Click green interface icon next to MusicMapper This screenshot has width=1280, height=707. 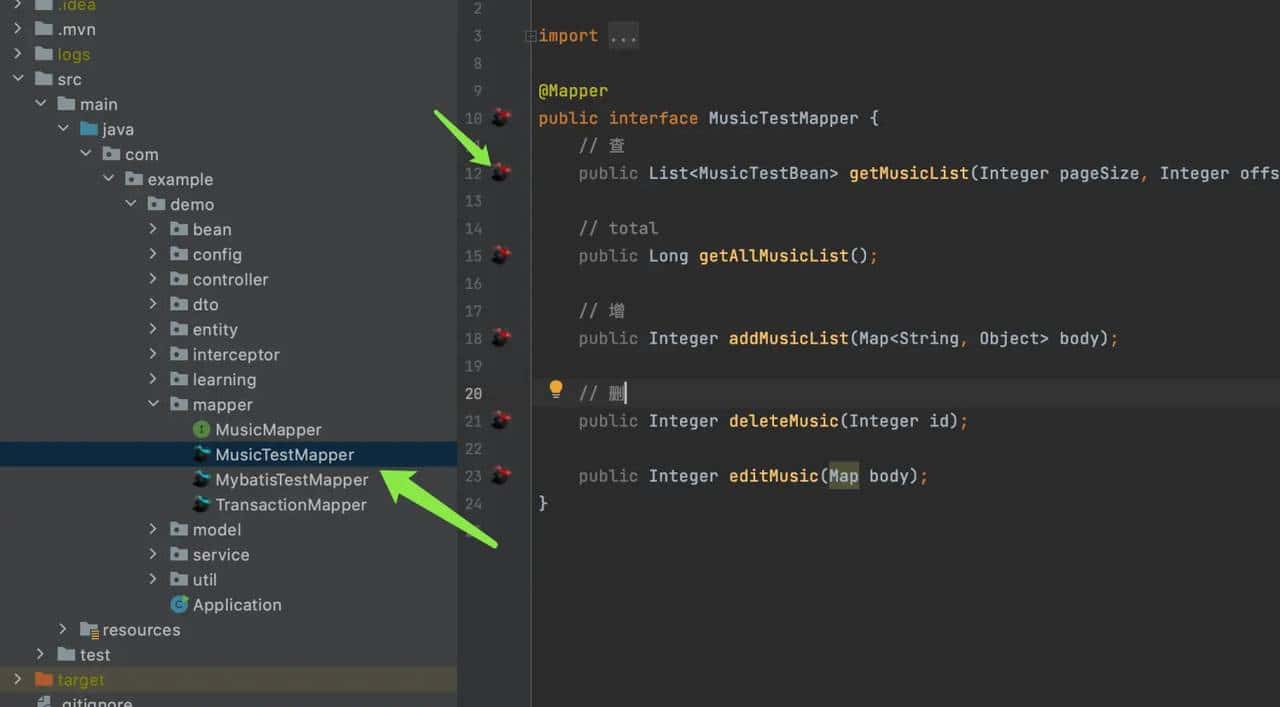click(x=201, y=429)
